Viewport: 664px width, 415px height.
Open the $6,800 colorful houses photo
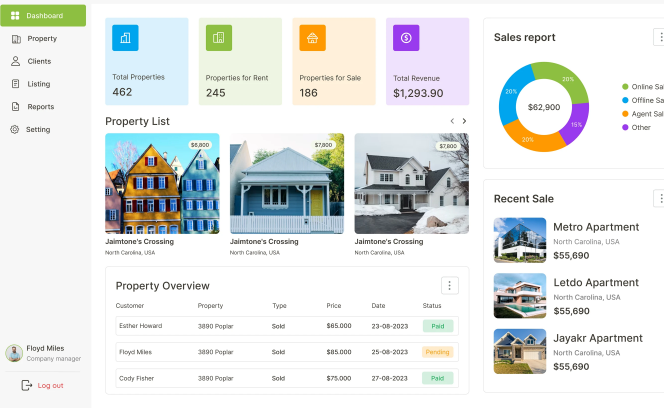coord(162,183)
